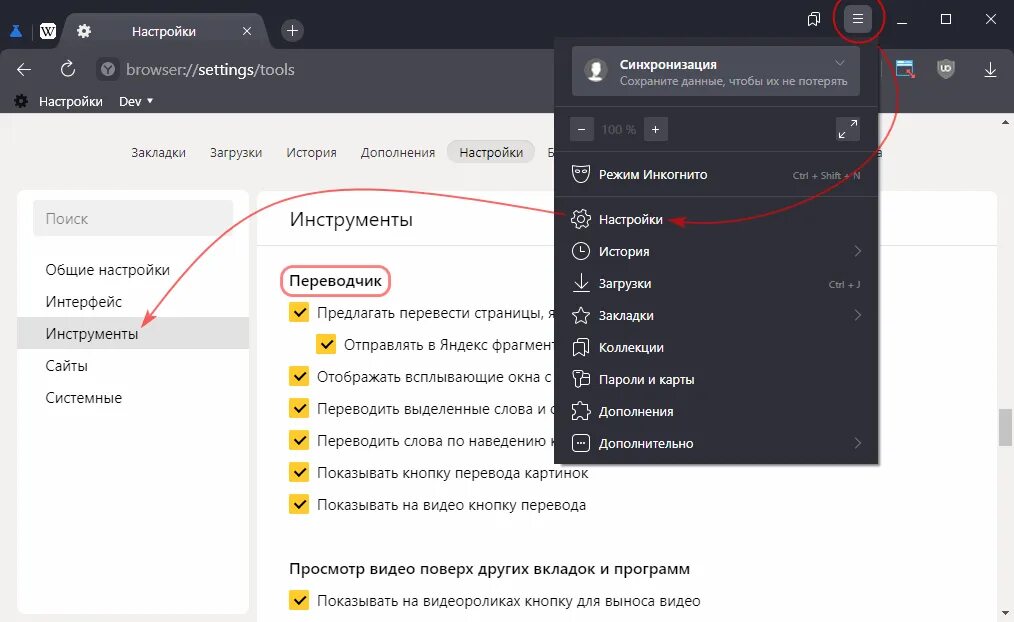Toggle 'Отображать всплывающие окна' checkbox
This screenshot has height=622, width=1014.
(299, 376)
